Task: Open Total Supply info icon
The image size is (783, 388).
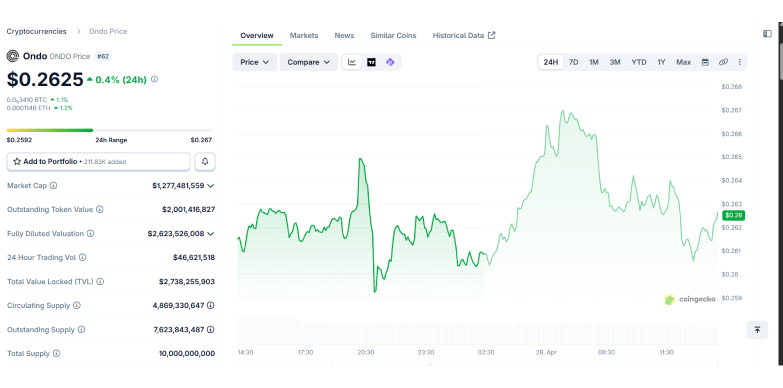Action: (x=56, y=353)
